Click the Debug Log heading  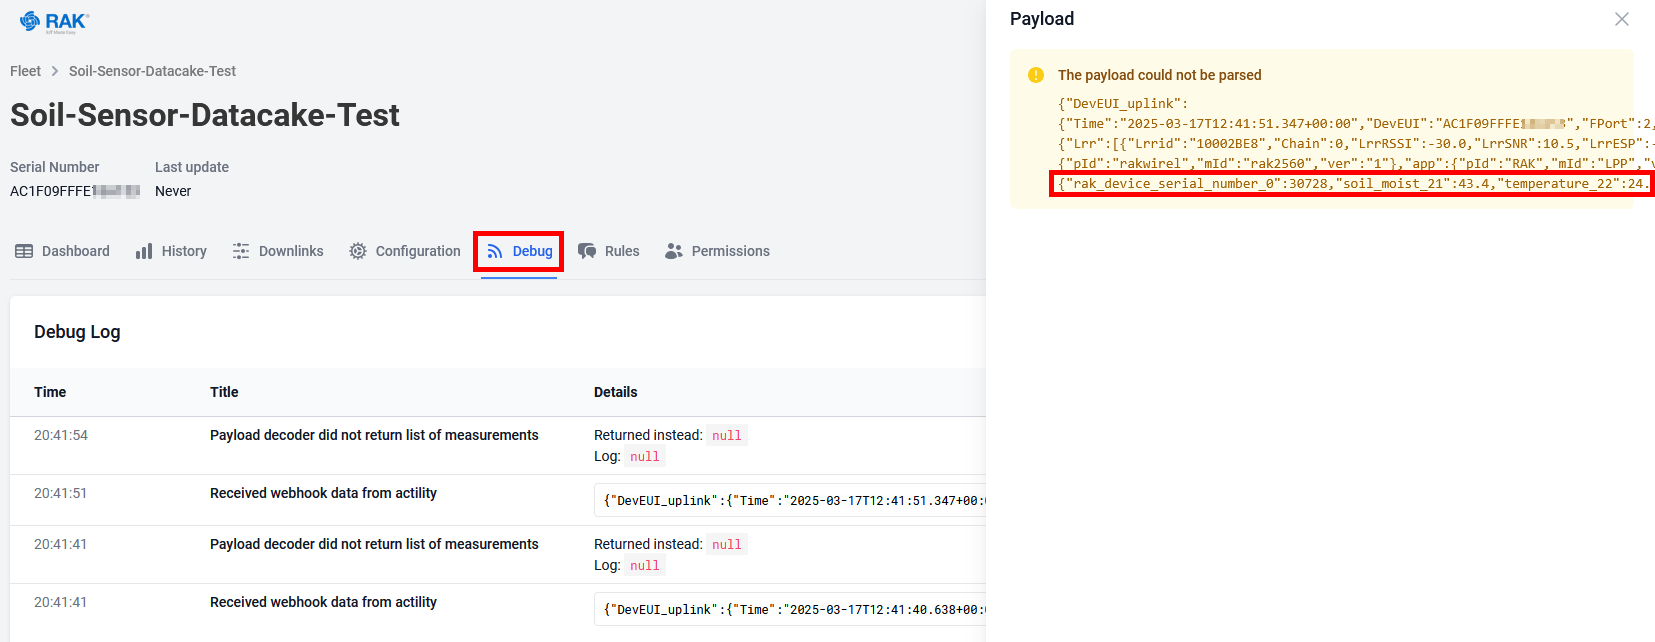[x=77, y=332]
